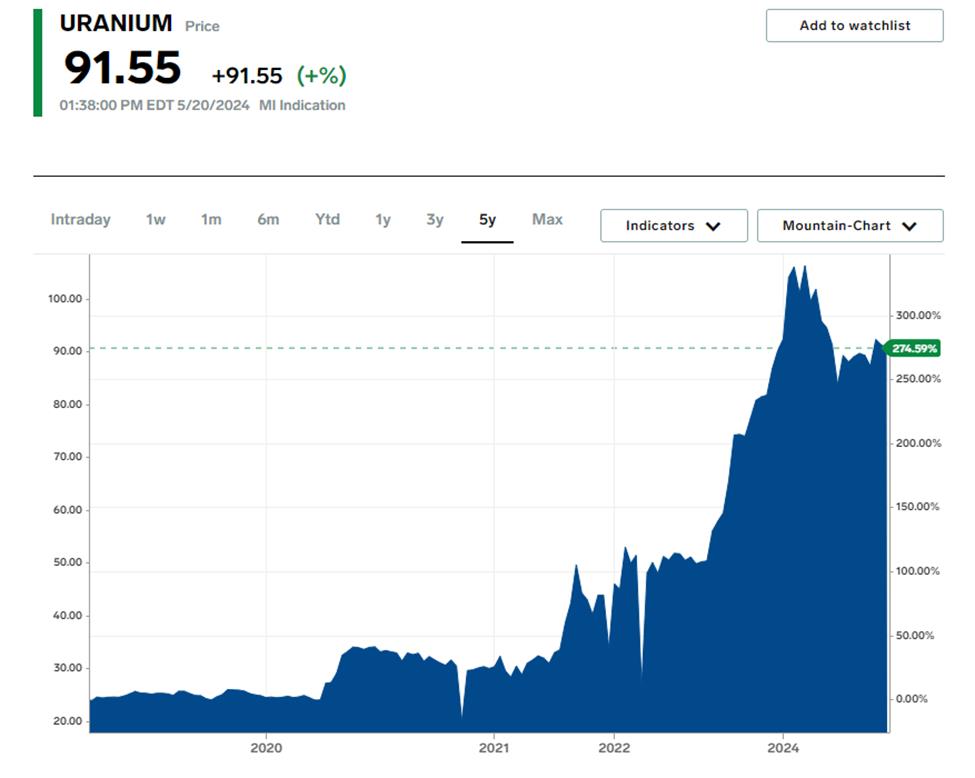Switch chart to Ytd range
This screenshot has height=778, width=975.
point(327,220)
